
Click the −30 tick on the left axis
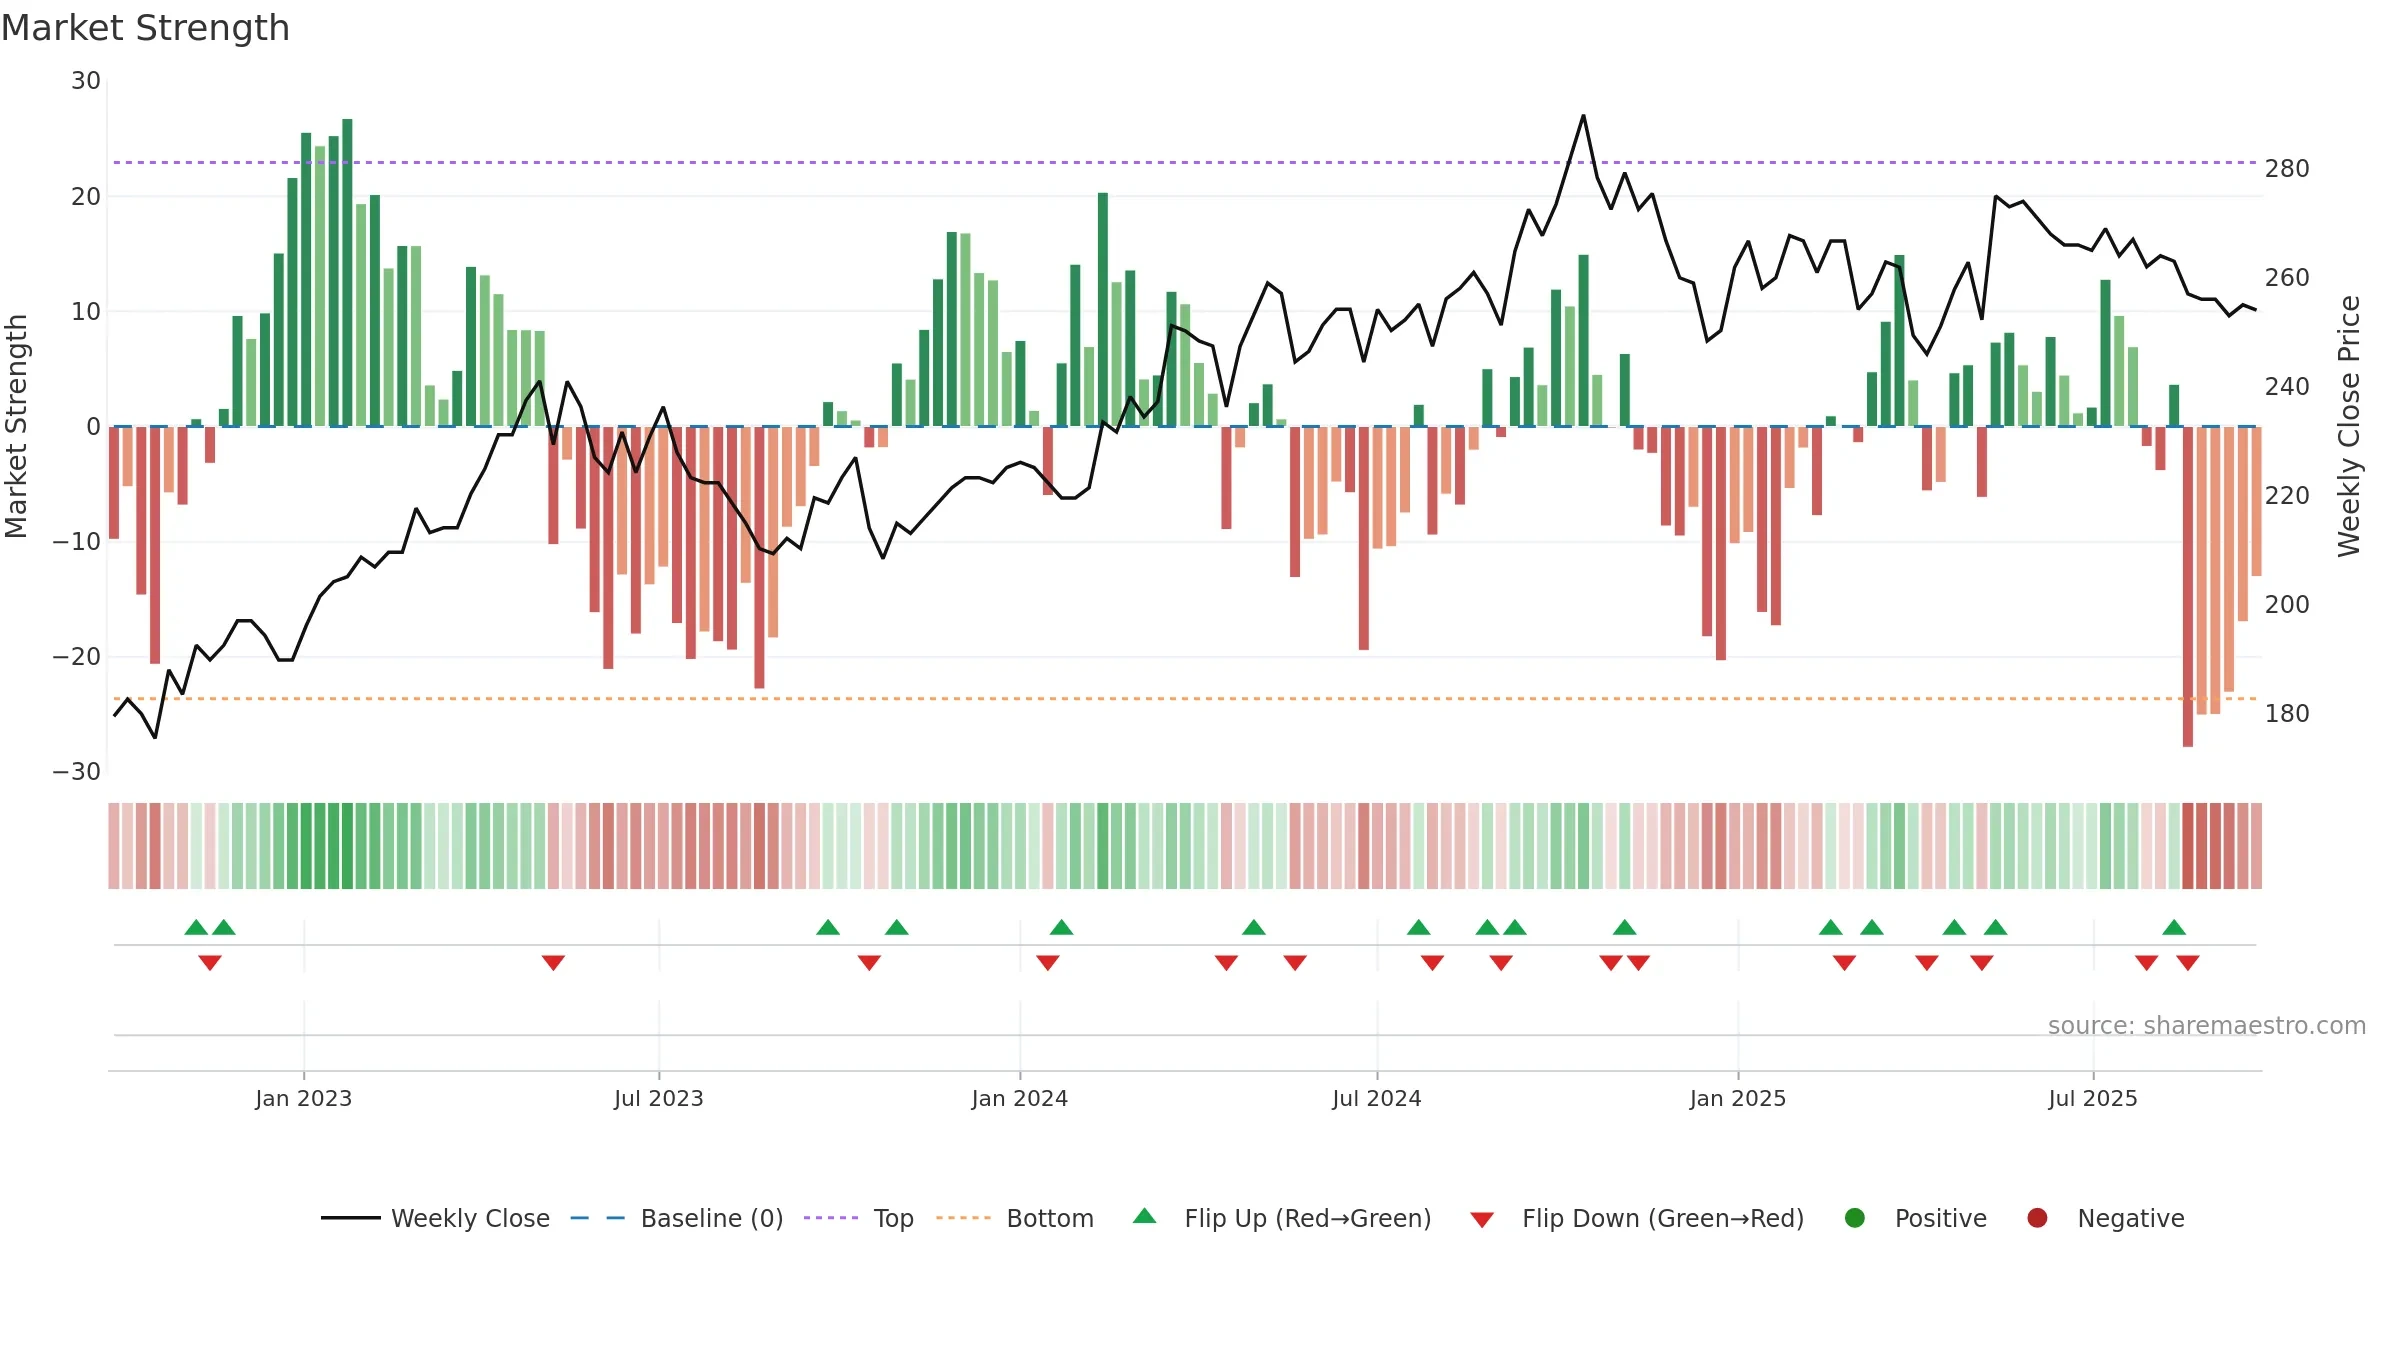[77, 772]
